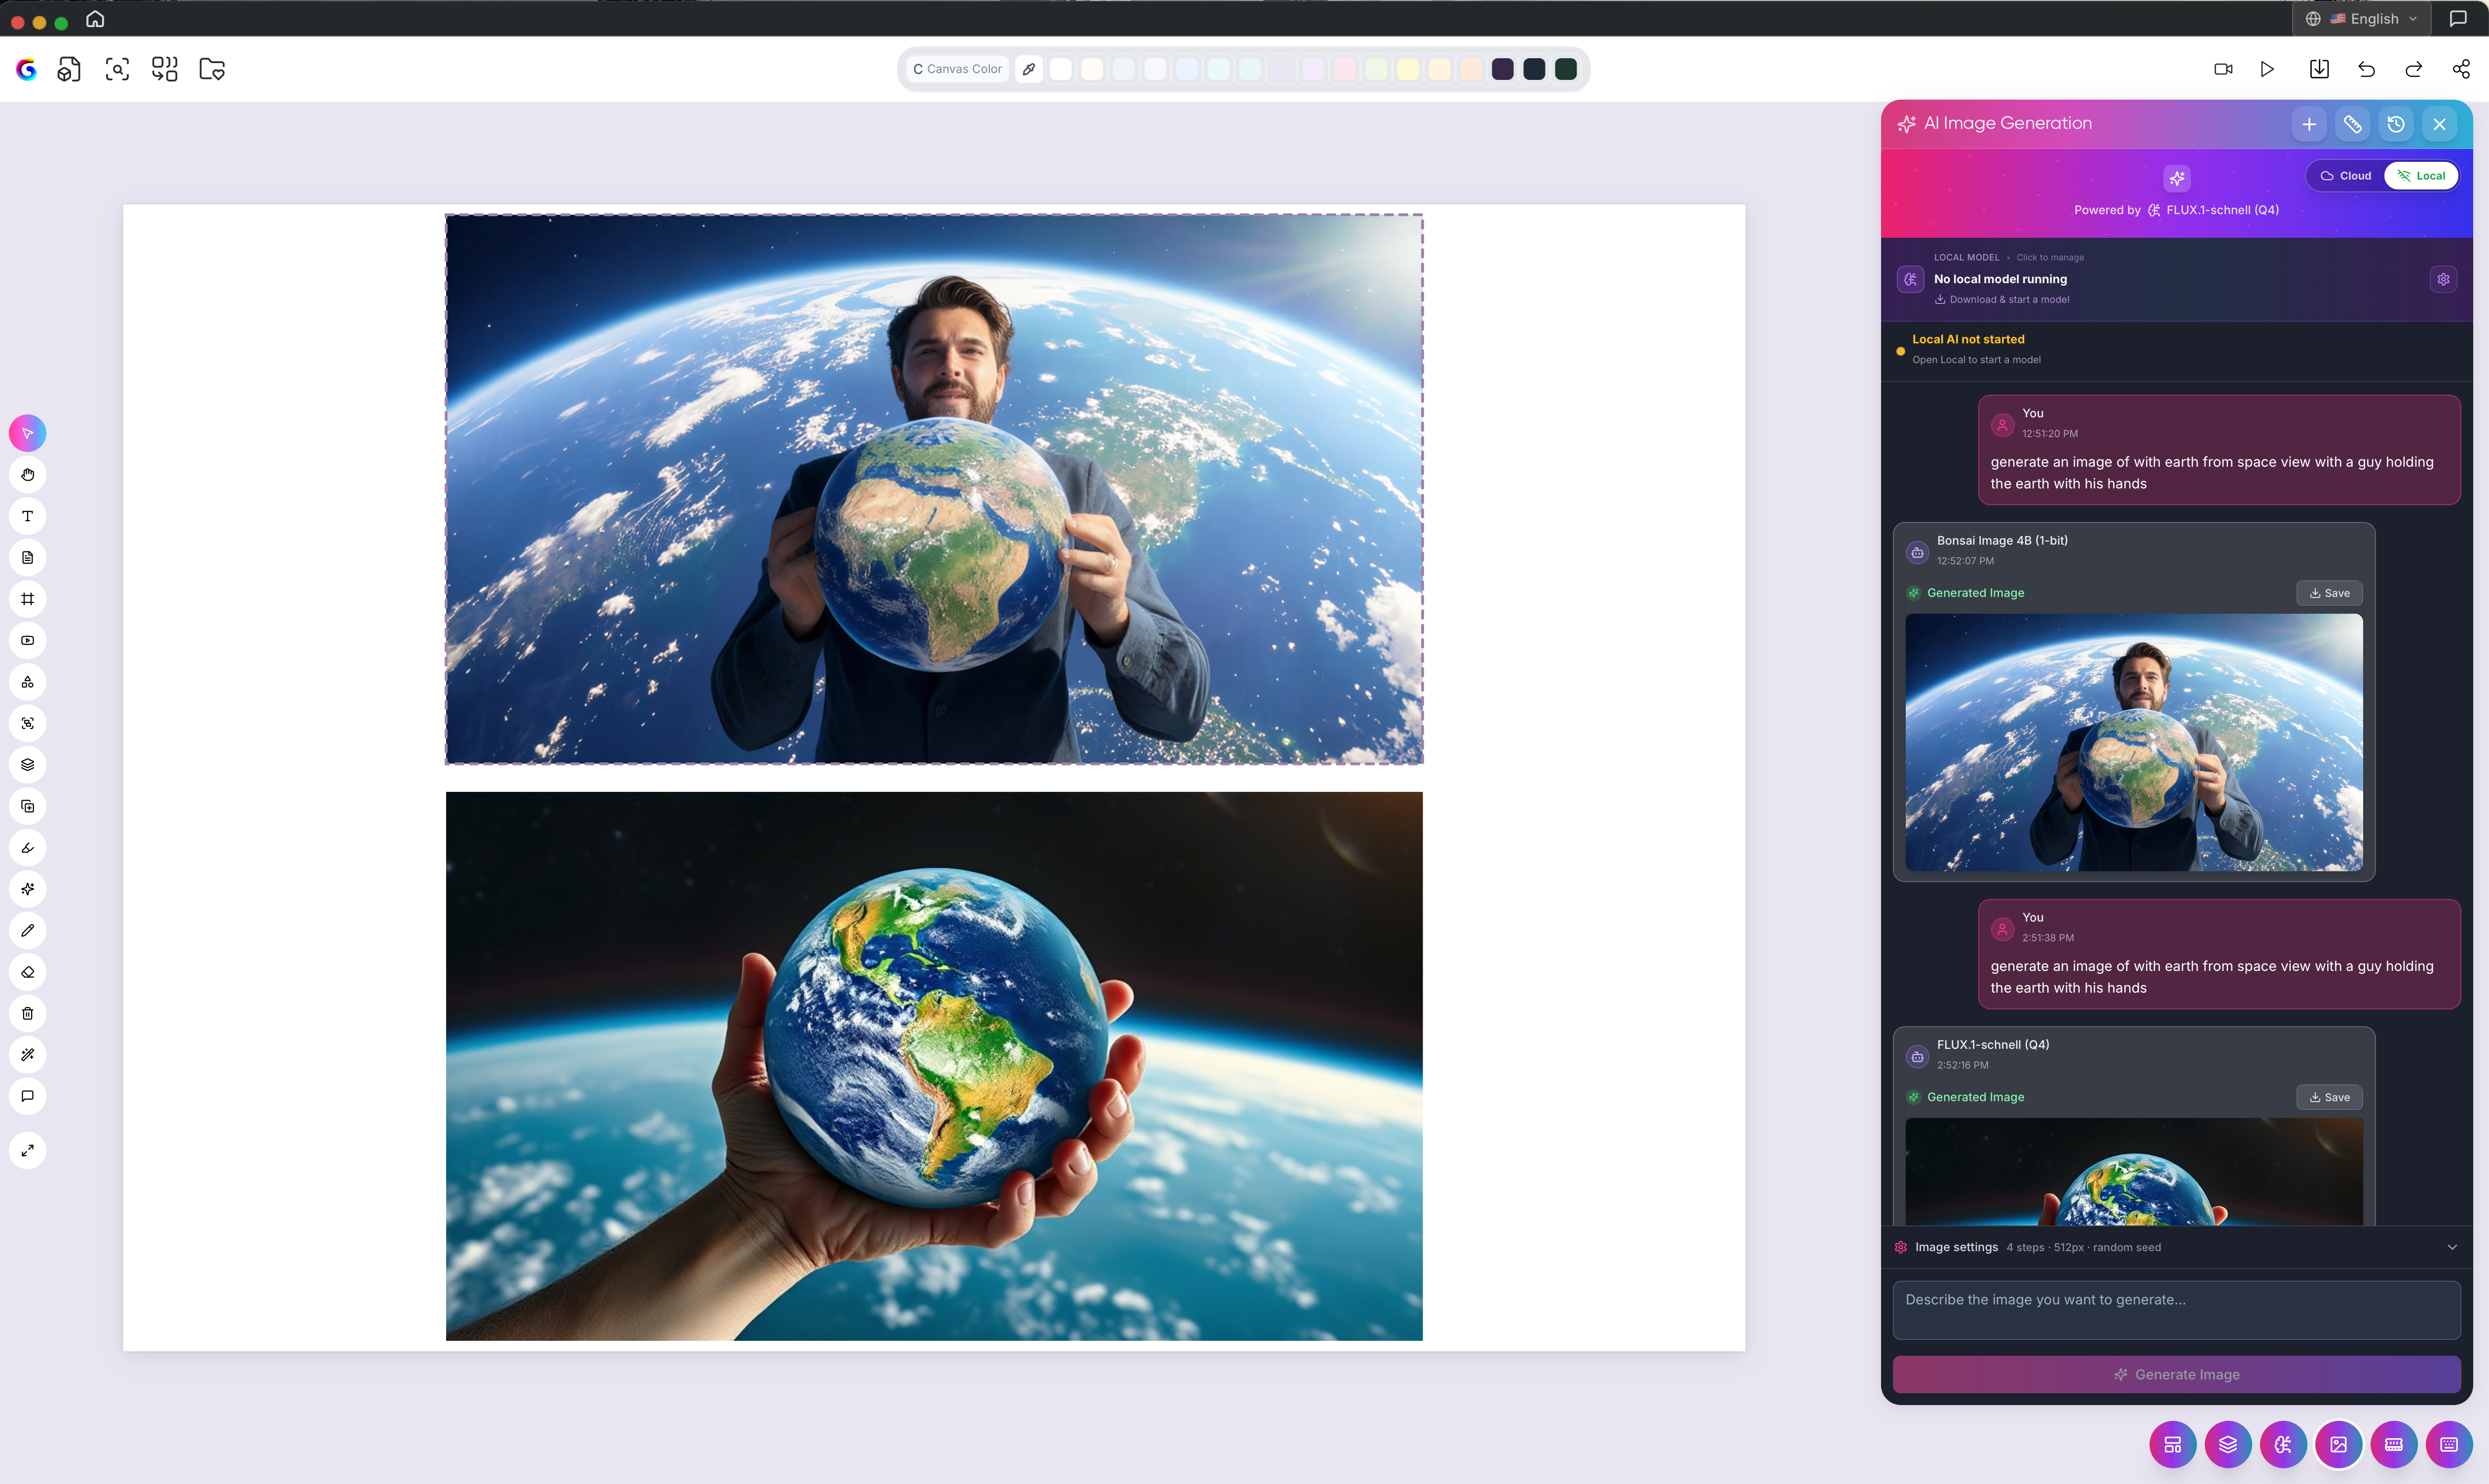Undo the last action
Viewport: 2489px width, 1484px height.
(2367, 69)
